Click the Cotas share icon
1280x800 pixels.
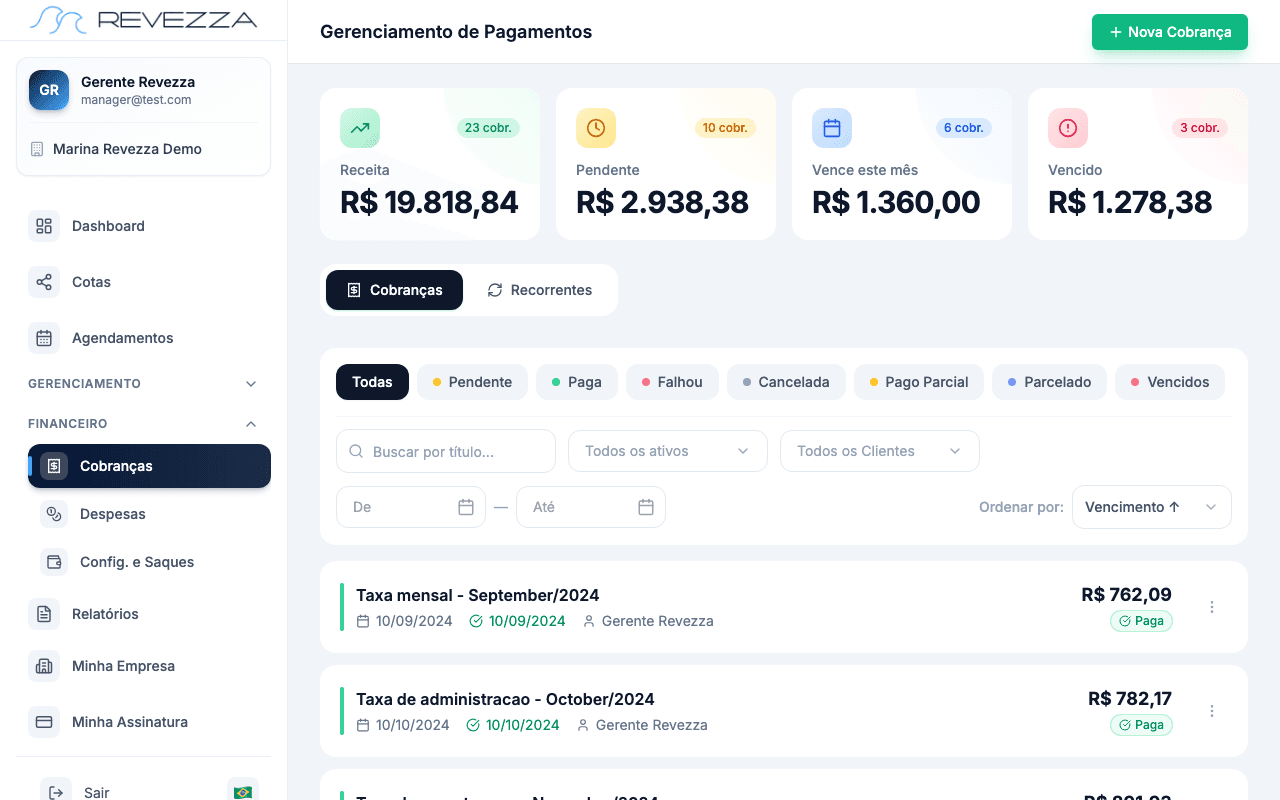pyautogui.click(x=44, y=282)
